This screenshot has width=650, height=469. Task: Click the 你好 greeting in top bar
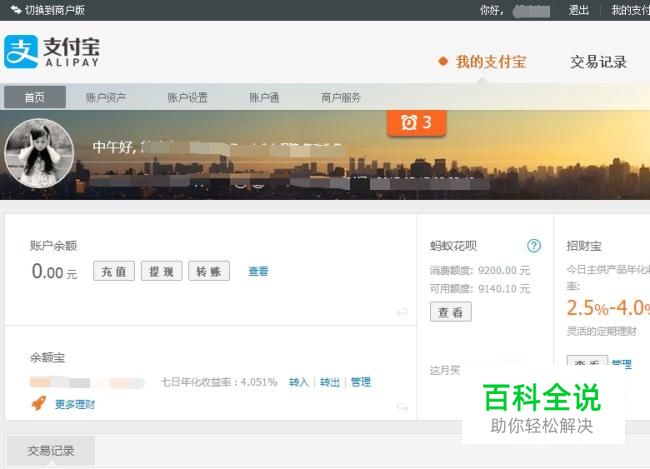click(491, 10)
